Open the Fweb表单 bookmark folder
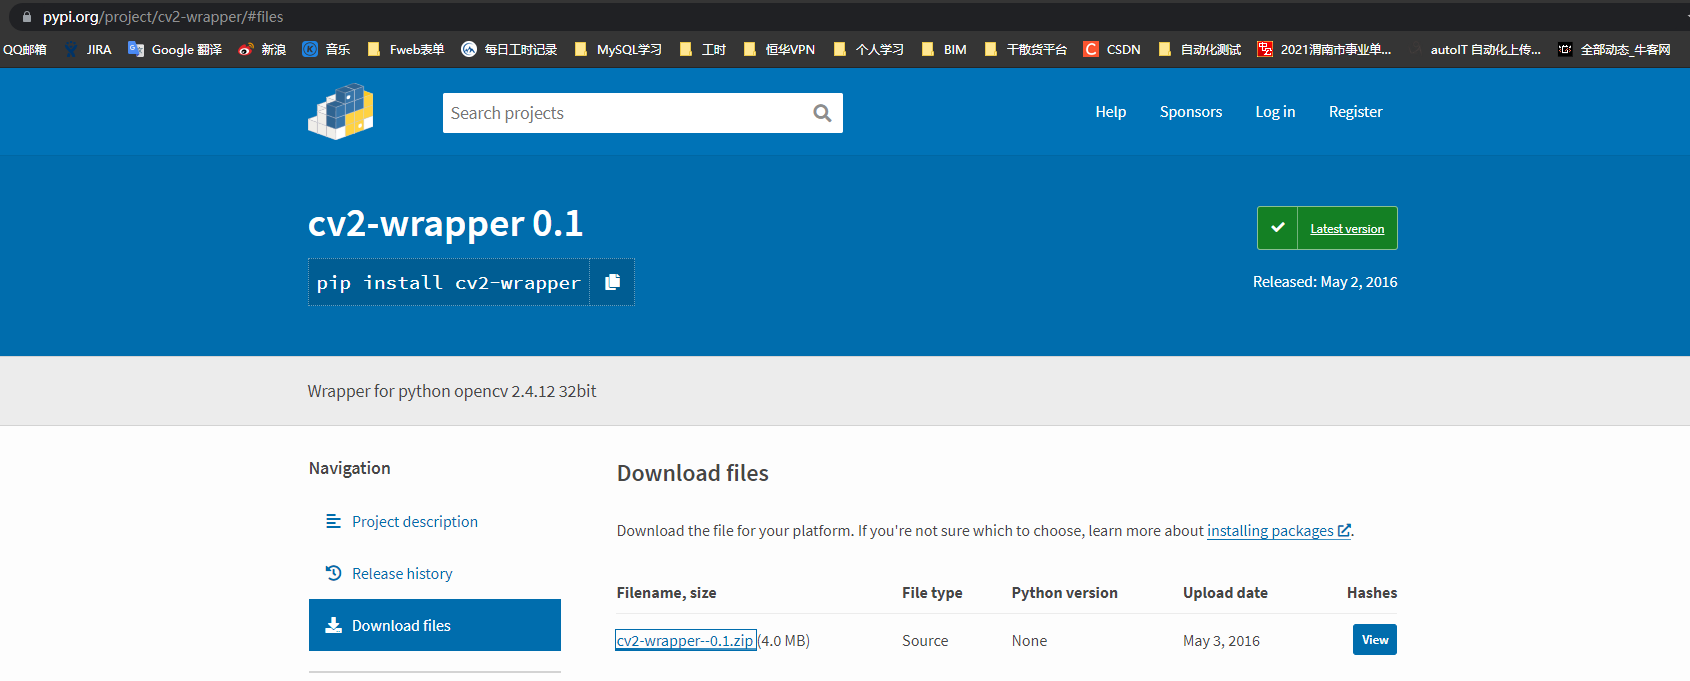Viewport: 1690px width, 681px height. coord(406,49)
